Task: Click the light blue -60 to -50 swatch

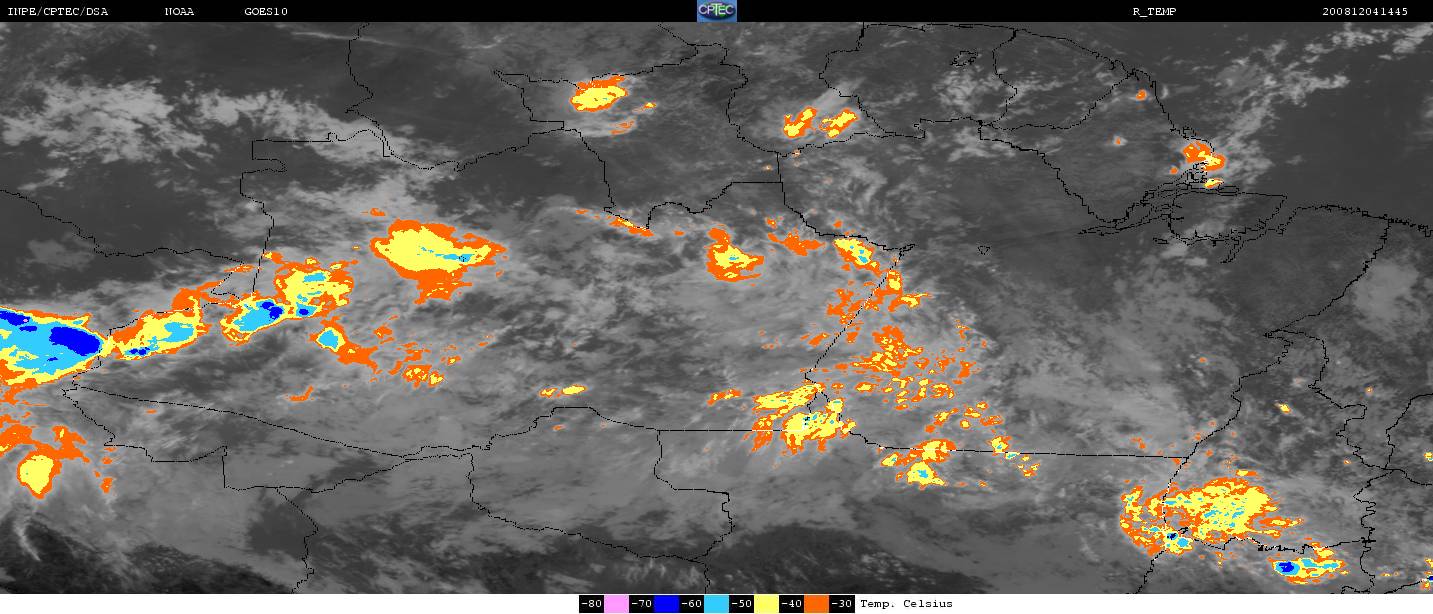Action: coord(716,604)
